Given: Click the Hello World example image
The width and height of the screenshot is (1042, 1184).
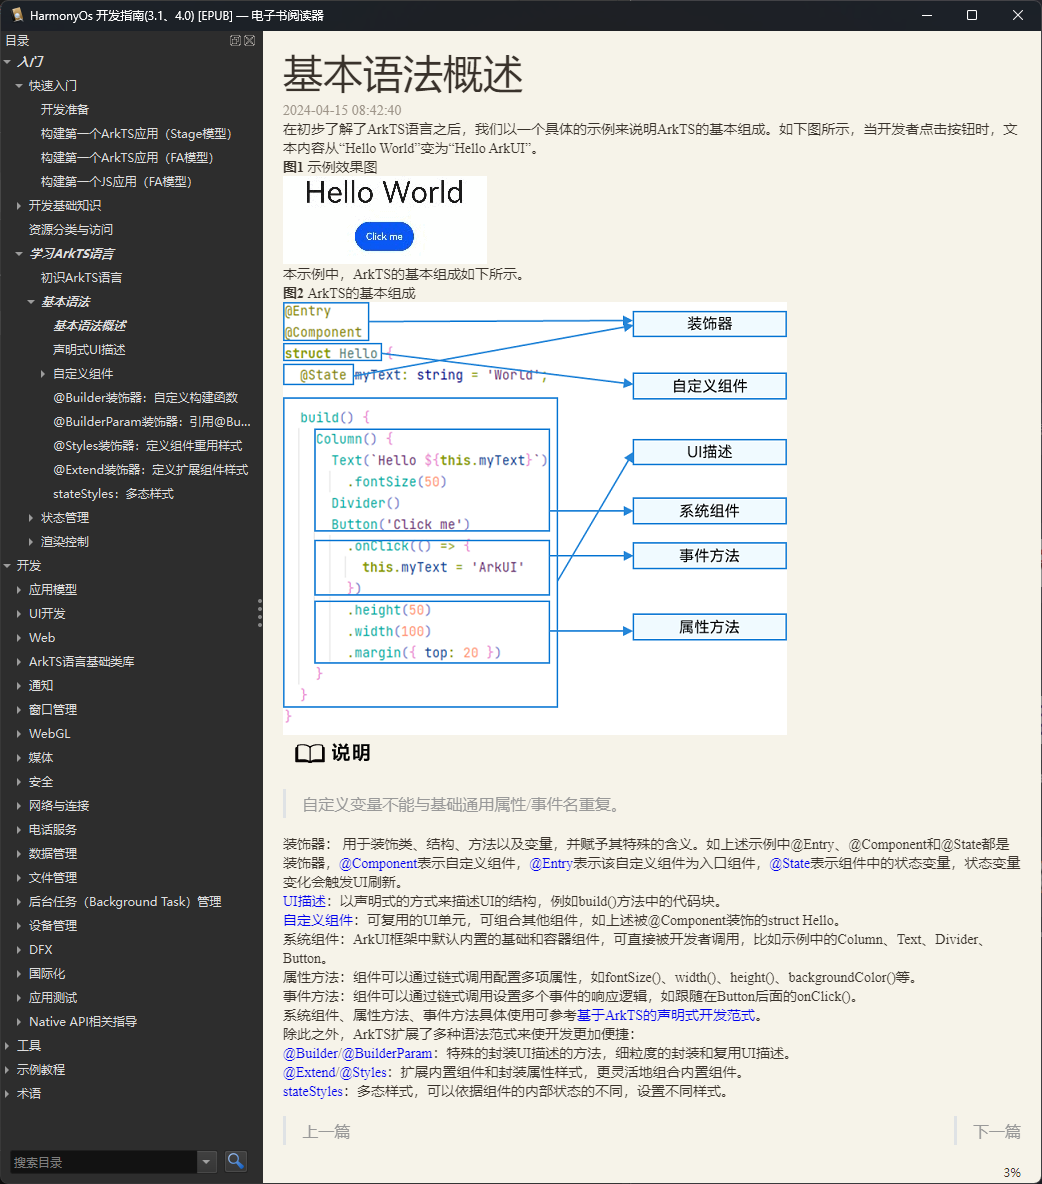Looking at the screenshot, I should tap(385, 219).
